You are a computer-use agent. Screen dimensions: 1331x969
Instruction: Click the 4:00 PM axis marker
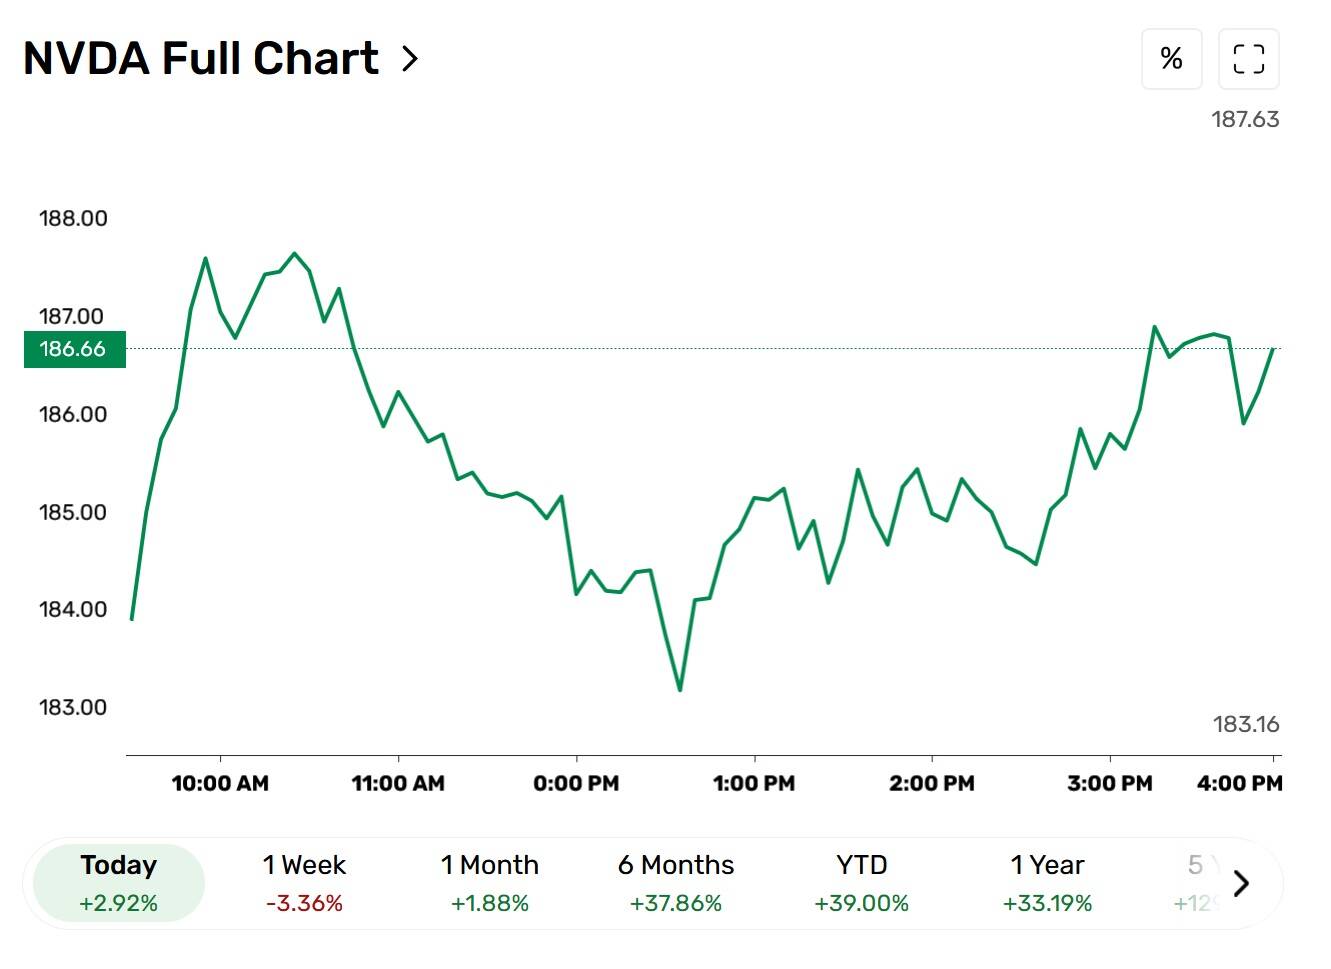[x=1240, y=783]
